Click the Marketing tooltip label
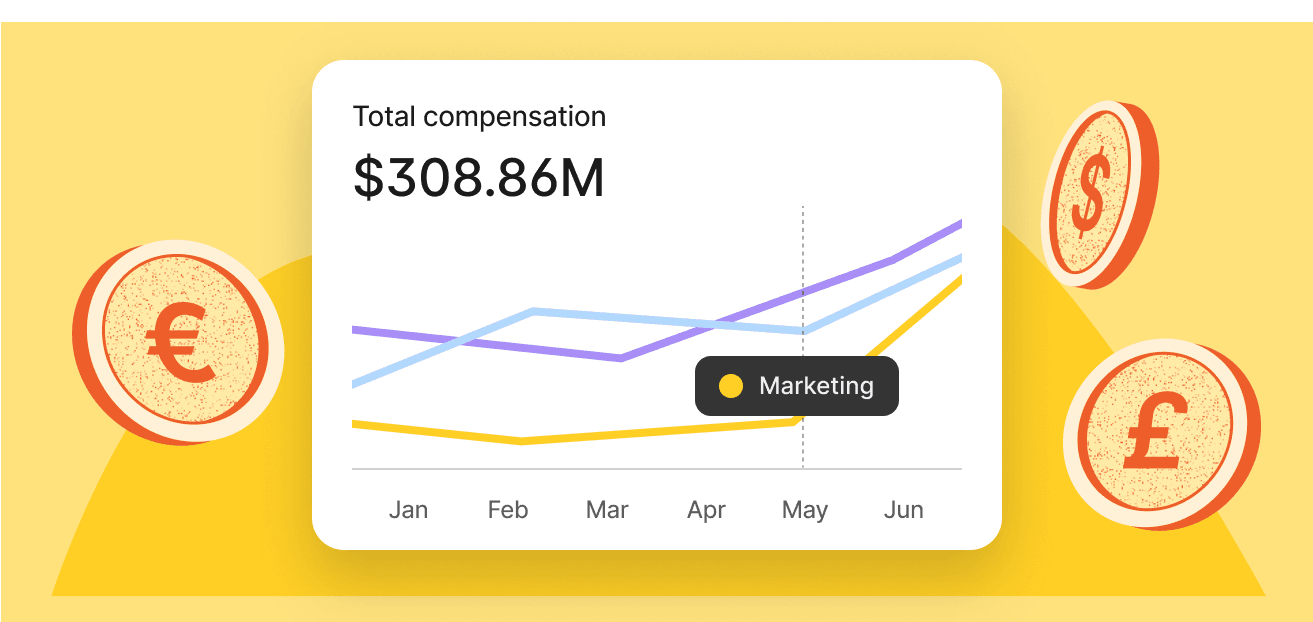The width and height of the screenshot is (1313, 622). point(816,386)
